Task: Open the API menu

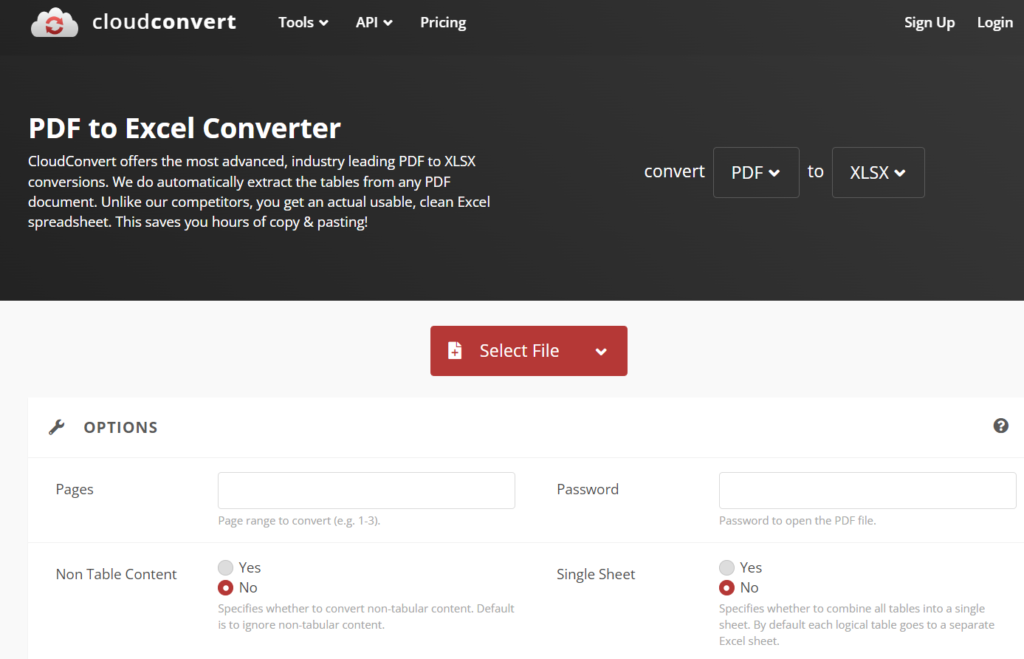Action: tap(373, 22)
